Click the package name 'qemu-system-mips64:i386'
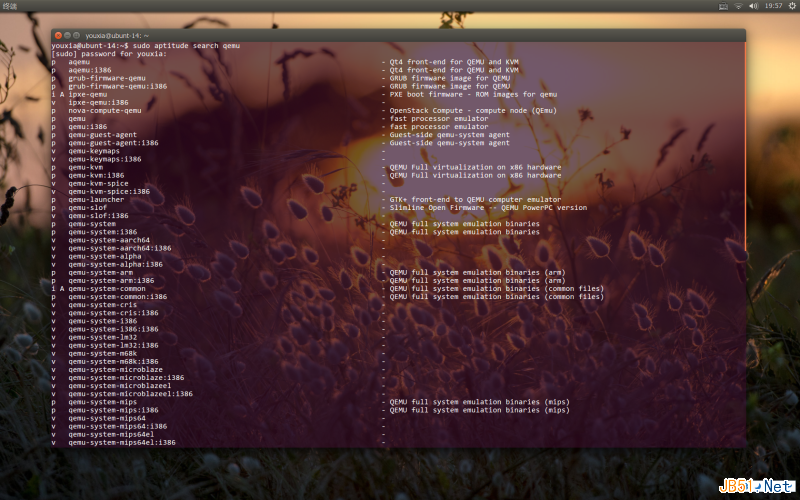800x500 pixels. [x=118, y=427]
